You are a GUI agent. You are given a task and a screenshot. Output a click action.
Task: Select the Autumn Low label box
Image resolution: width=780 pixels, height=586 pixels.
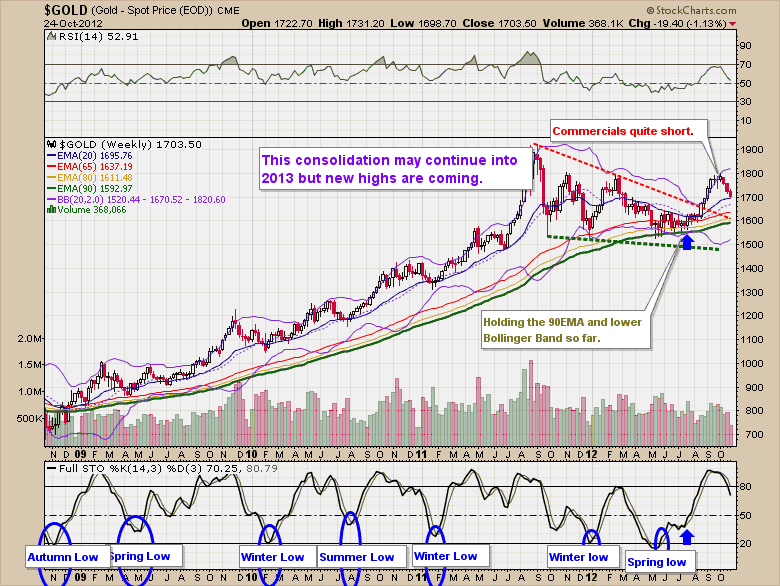coord(61,556)
